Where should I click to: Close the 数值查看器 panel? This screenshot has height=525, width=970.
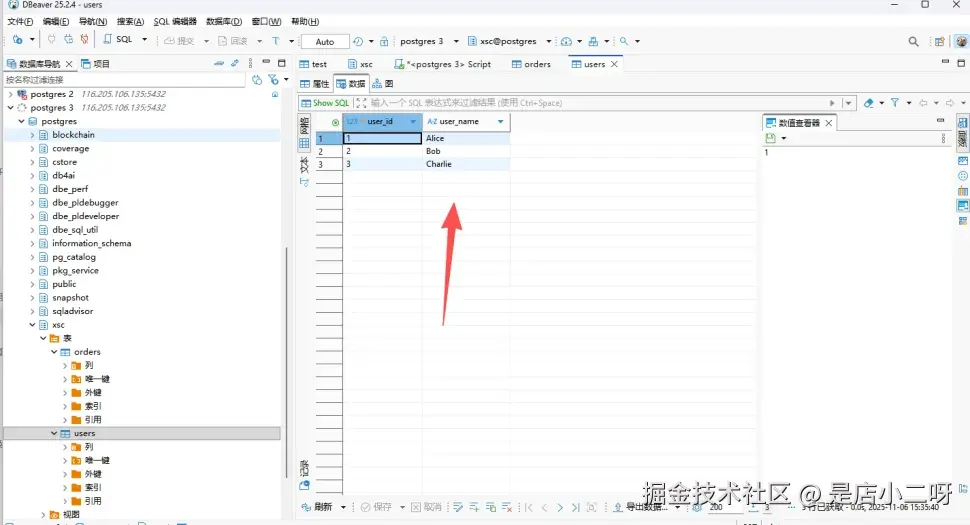pyautogui.click(x=829, y=123)
